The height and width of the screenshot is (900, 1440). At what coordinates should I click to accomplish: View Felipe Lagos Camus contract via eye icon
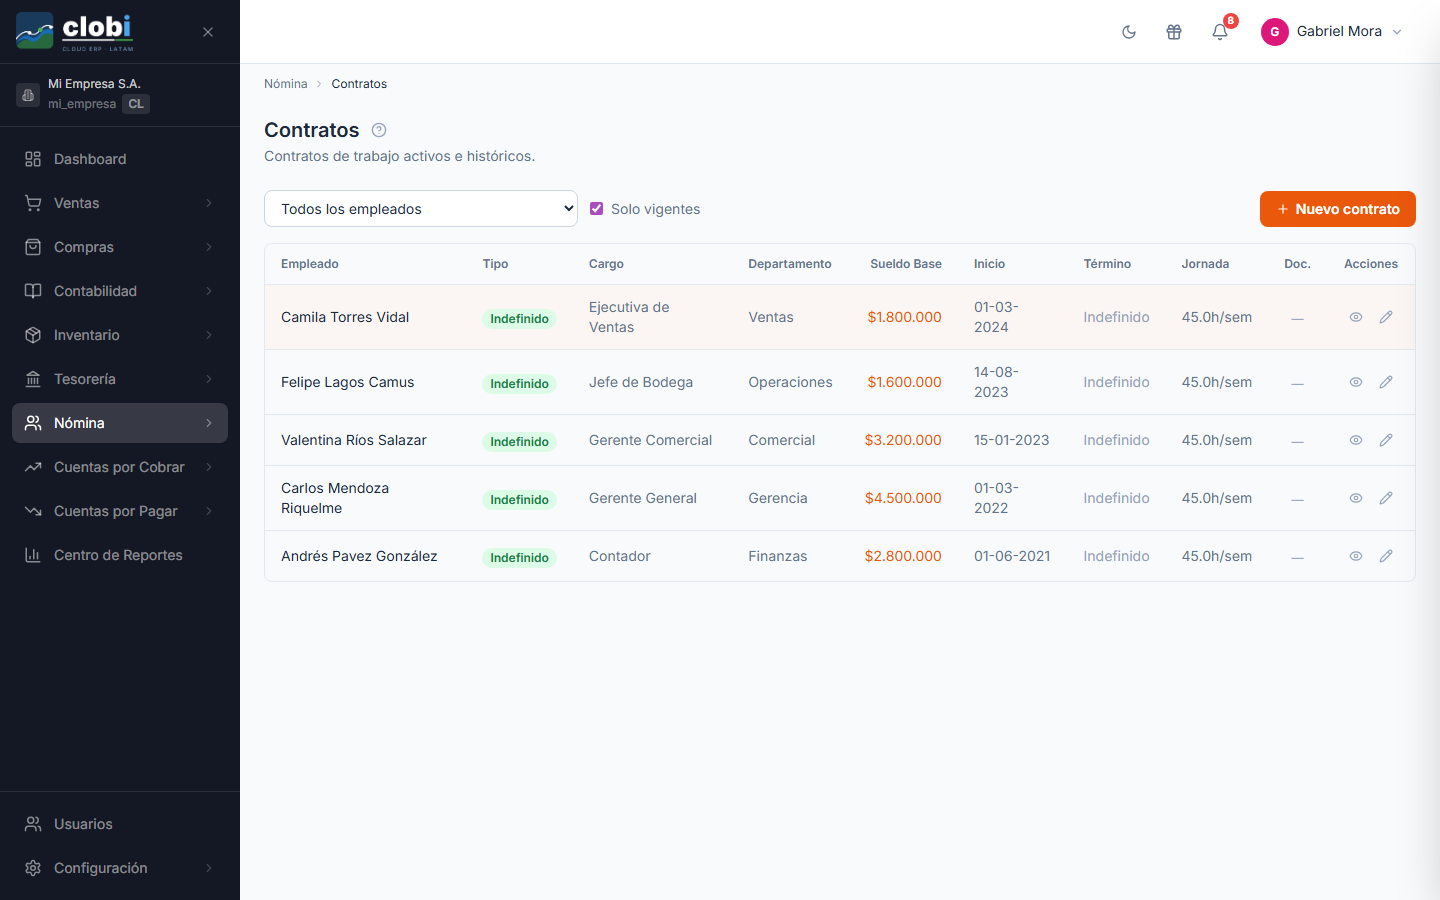pyautogui.click(x=1356, y=382)
